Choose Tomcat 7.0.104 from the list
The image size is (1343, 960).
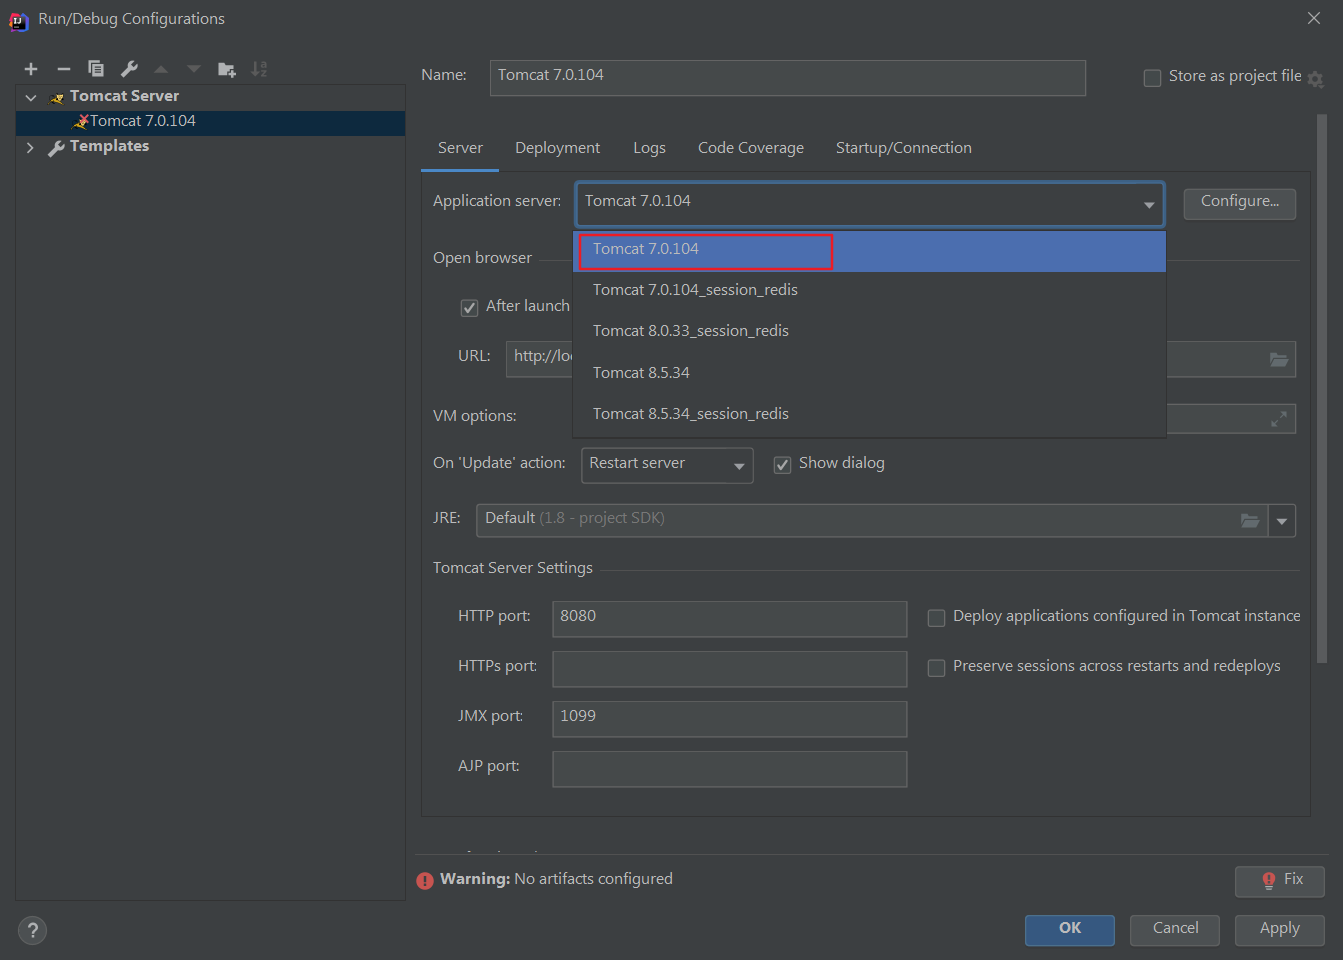click(x=869, y=250)
